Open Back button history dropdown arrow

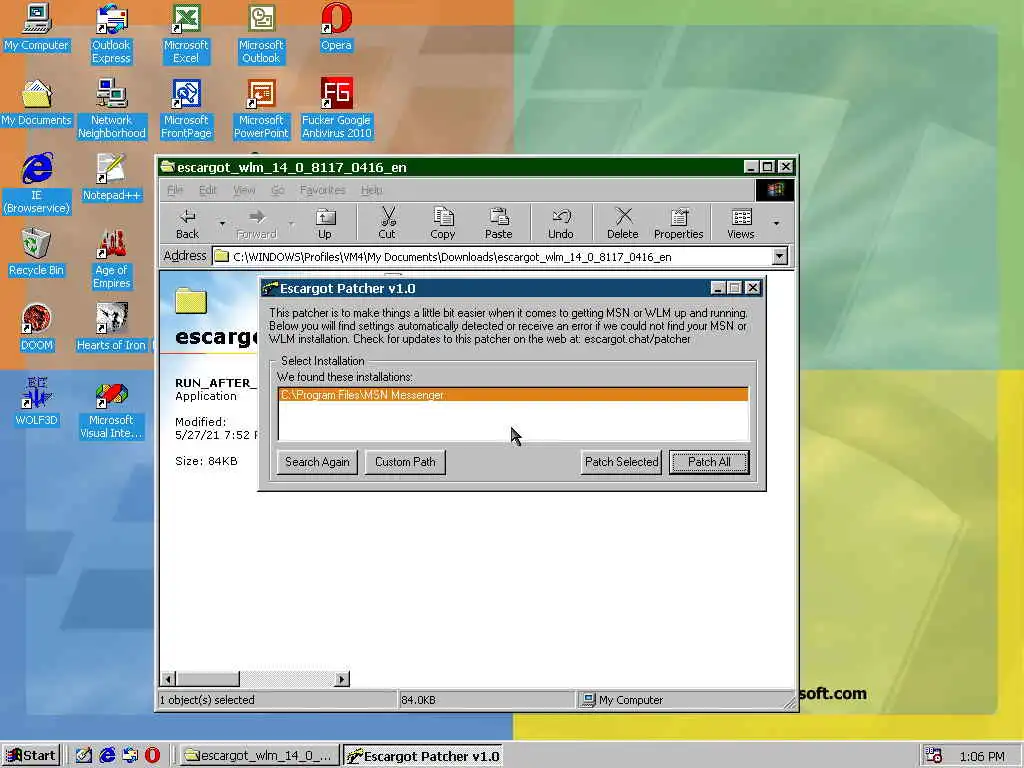pyautogui.click(x=222, y=223)
